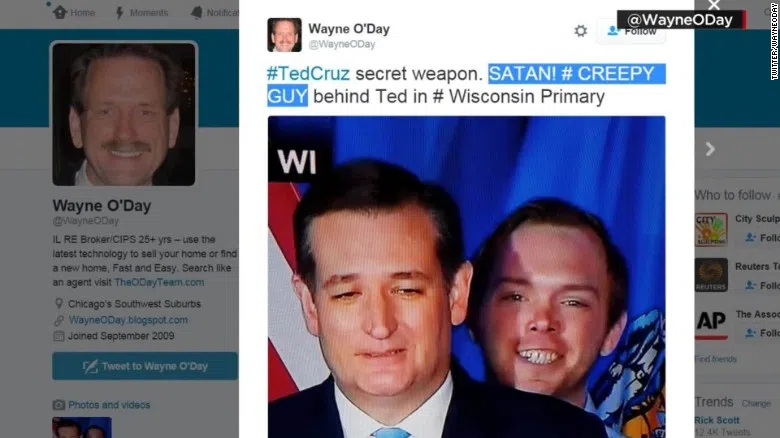This screenshot has height=438, width=780.
Task: Click the City Sculpt profile icon
Action: [x=711, y=230]
